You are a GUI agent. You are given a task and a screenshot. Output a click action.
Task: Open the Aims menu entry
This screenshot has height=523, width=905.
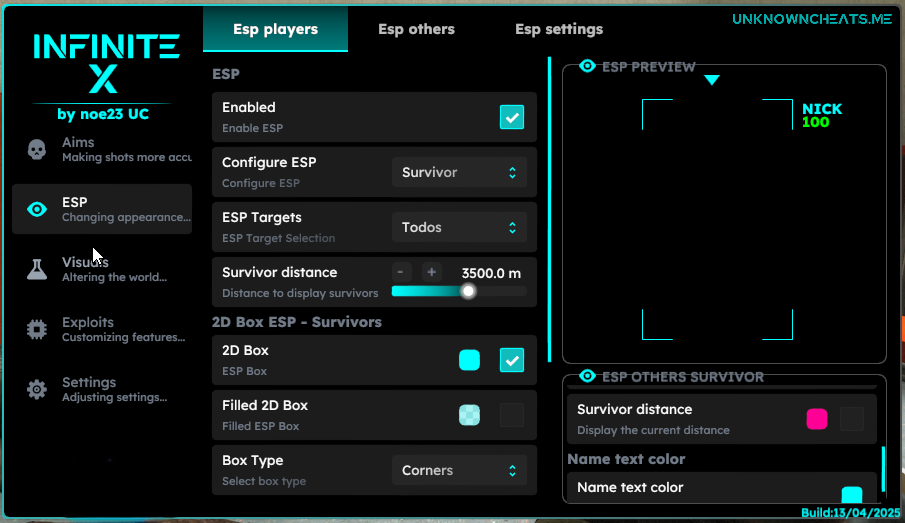[x=102, y=150]
